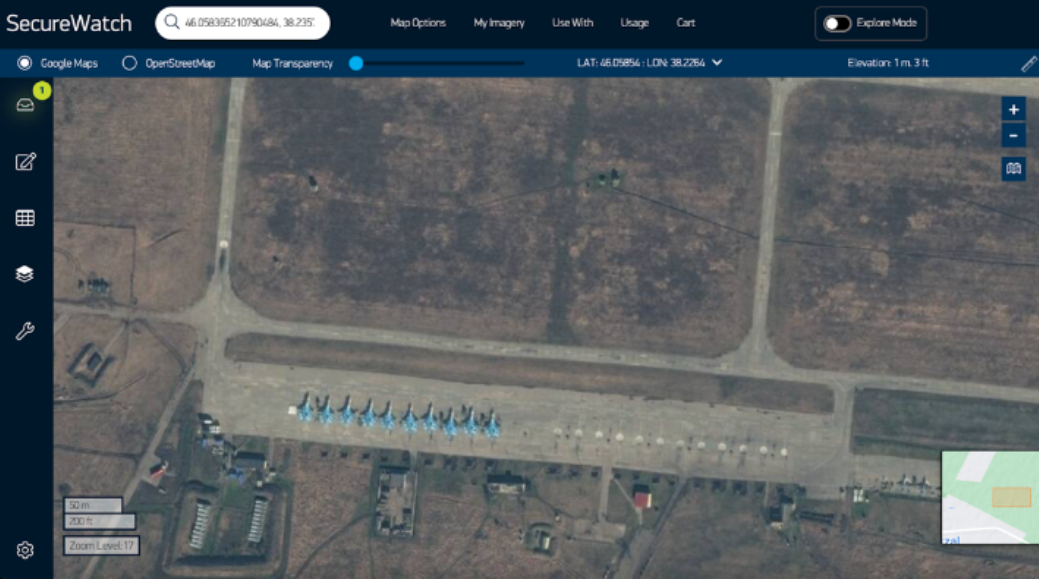Click the Map Transparency slider handle
This screenshot has width=1039, height=579.
pyautogui.click(x=356, y=63)
